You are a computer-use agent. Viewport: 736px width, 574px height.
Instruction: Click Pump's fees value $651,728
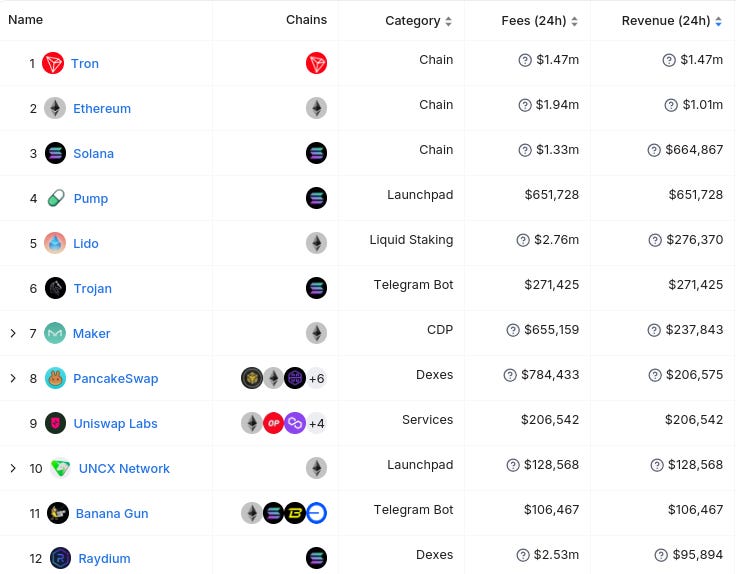pyautogui.click(x=552, y=195)
